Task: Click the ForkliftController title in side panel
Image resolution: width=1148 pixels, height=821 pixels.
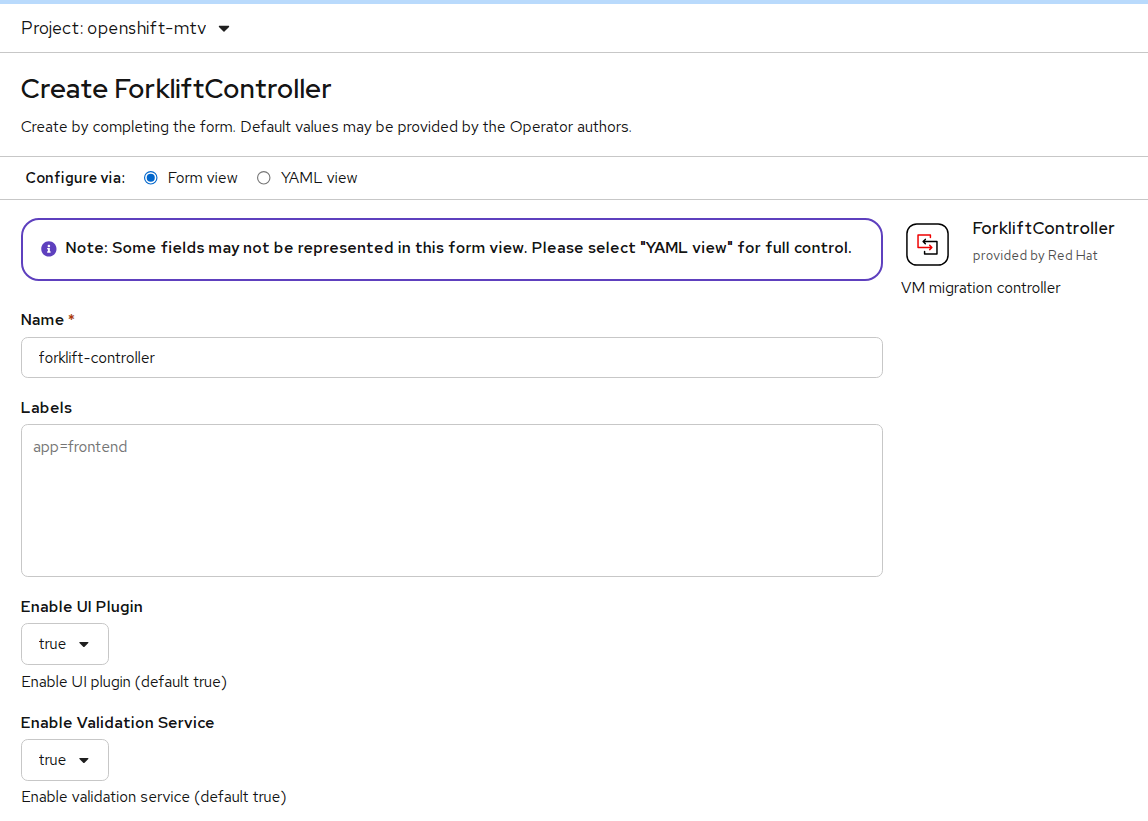Action: point(1043,228)
